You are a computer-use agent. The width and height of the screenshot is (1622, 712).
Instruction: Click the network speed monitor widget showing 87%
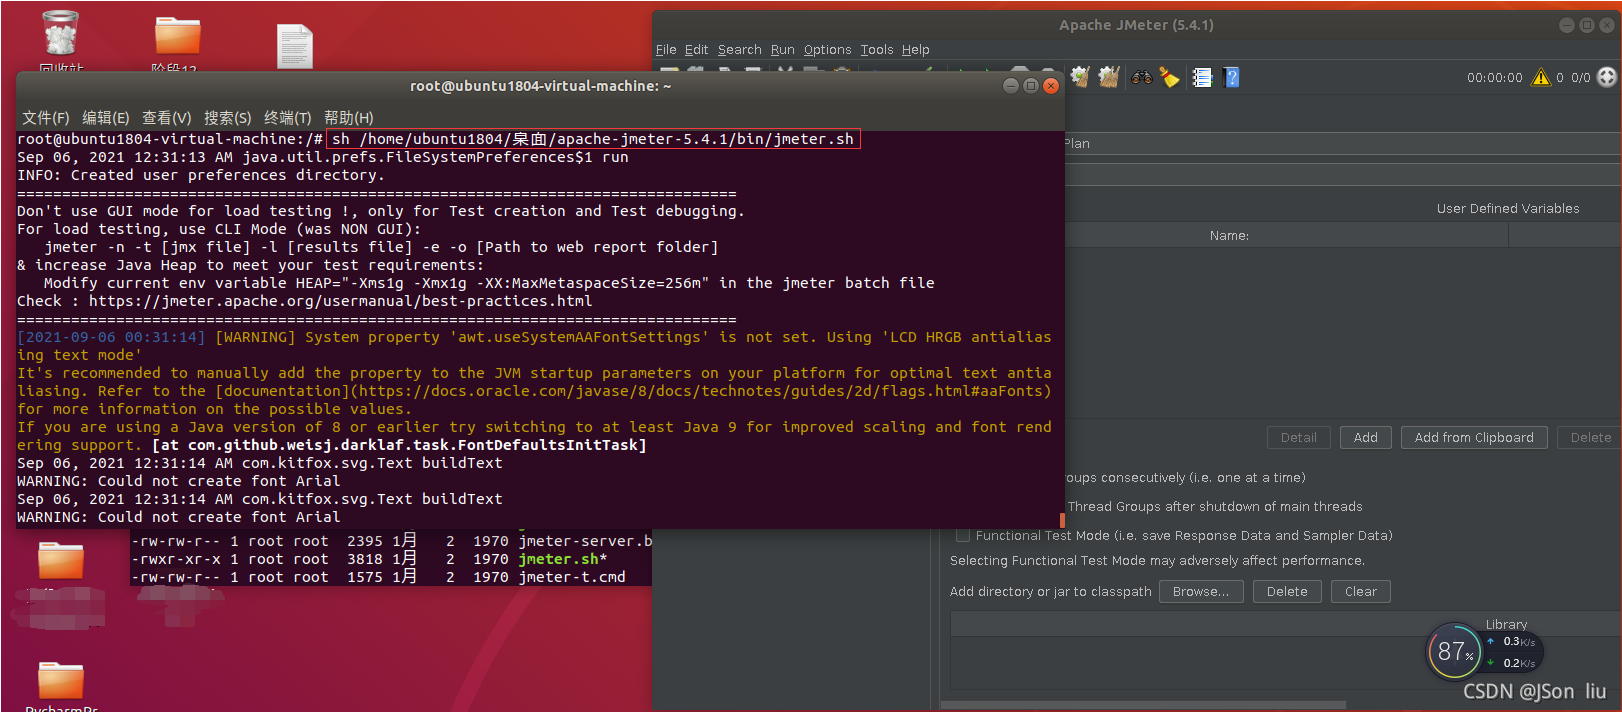pos(1484,651)
